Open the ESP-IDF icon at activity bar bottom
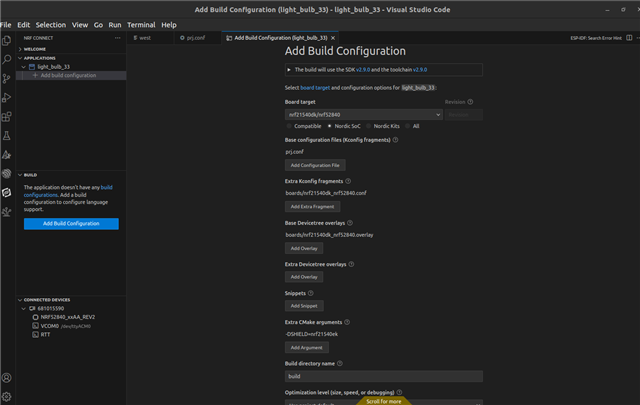640x405 pixels. (7, 211)
